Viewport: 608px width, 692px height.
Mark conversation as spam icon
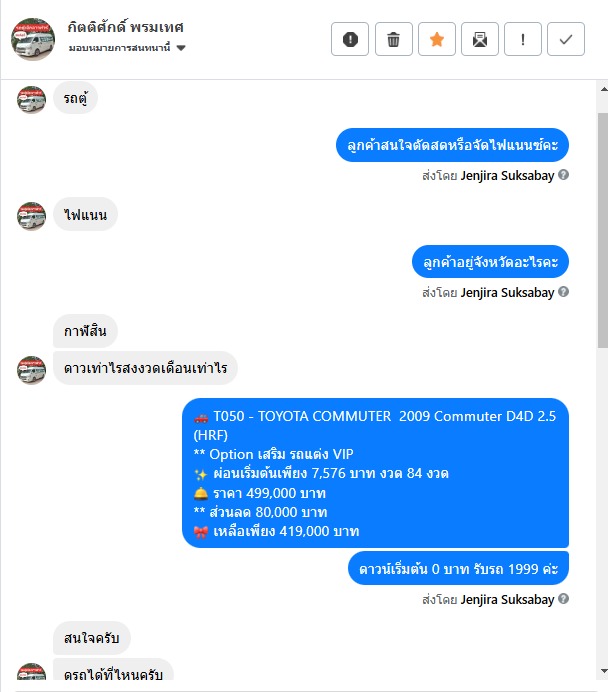[x=350, y=39]
